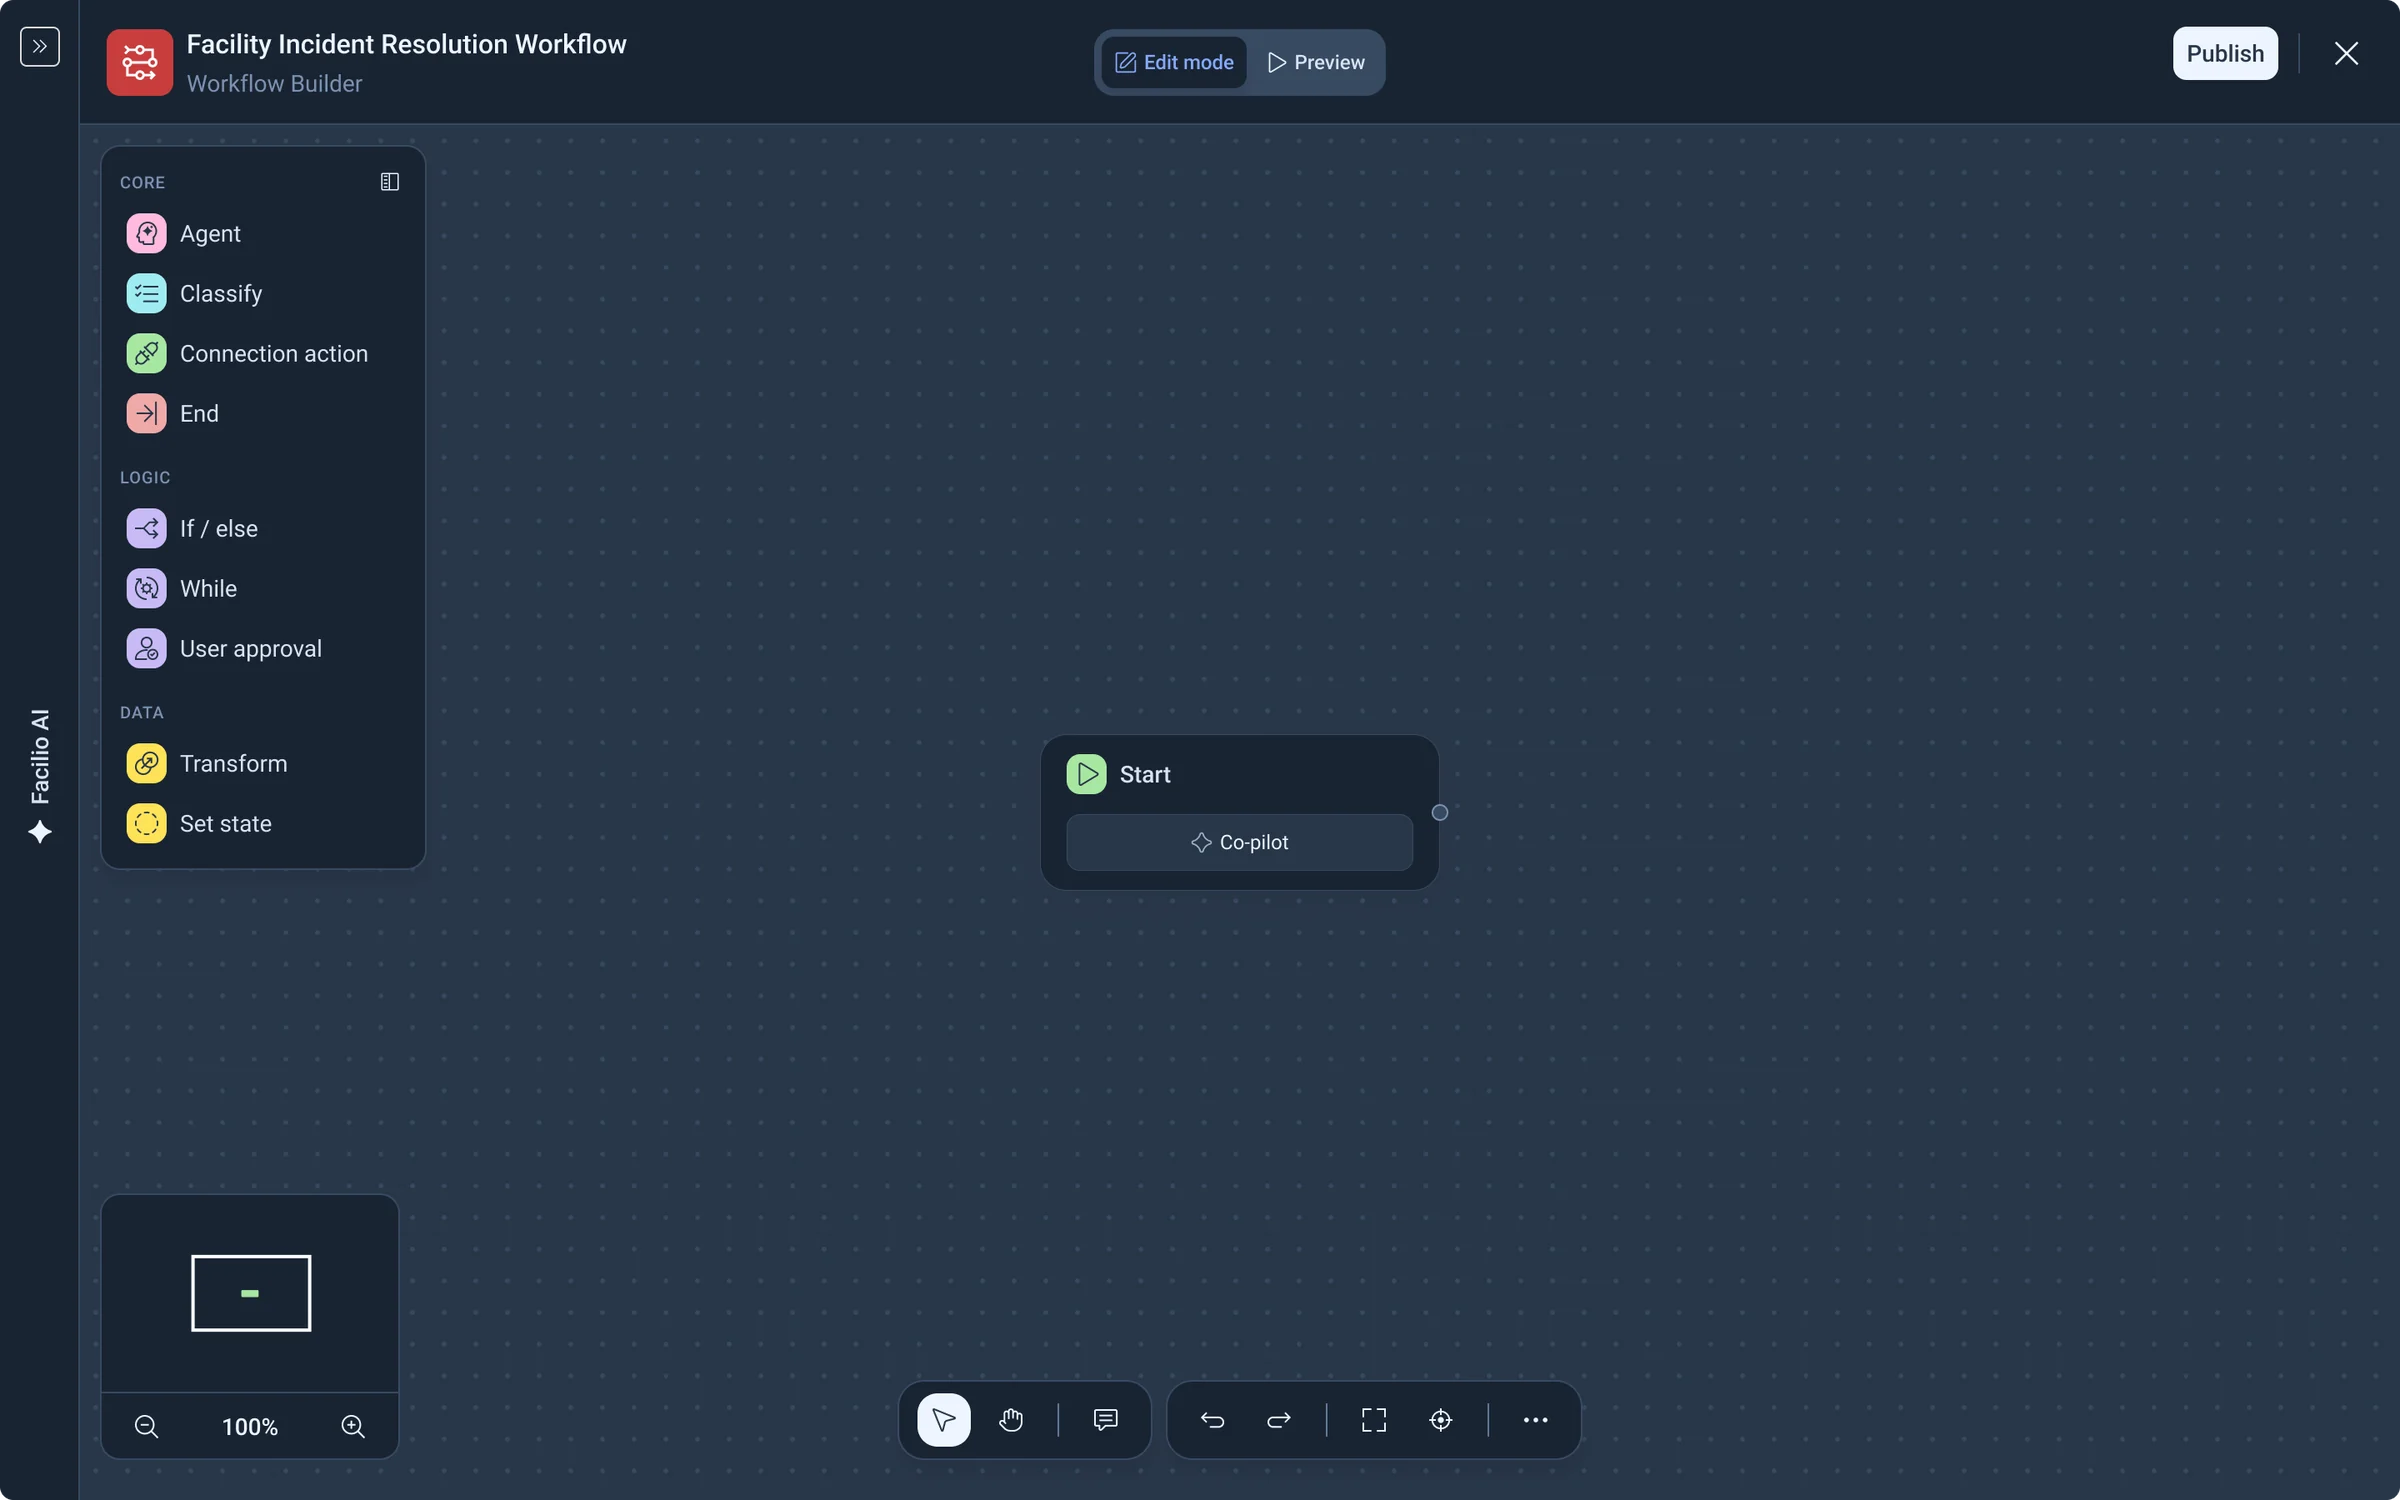Close the workflow builder
Image resolution: width=2400 pixels, height=1500 pixels.
tap(2346, 53)
